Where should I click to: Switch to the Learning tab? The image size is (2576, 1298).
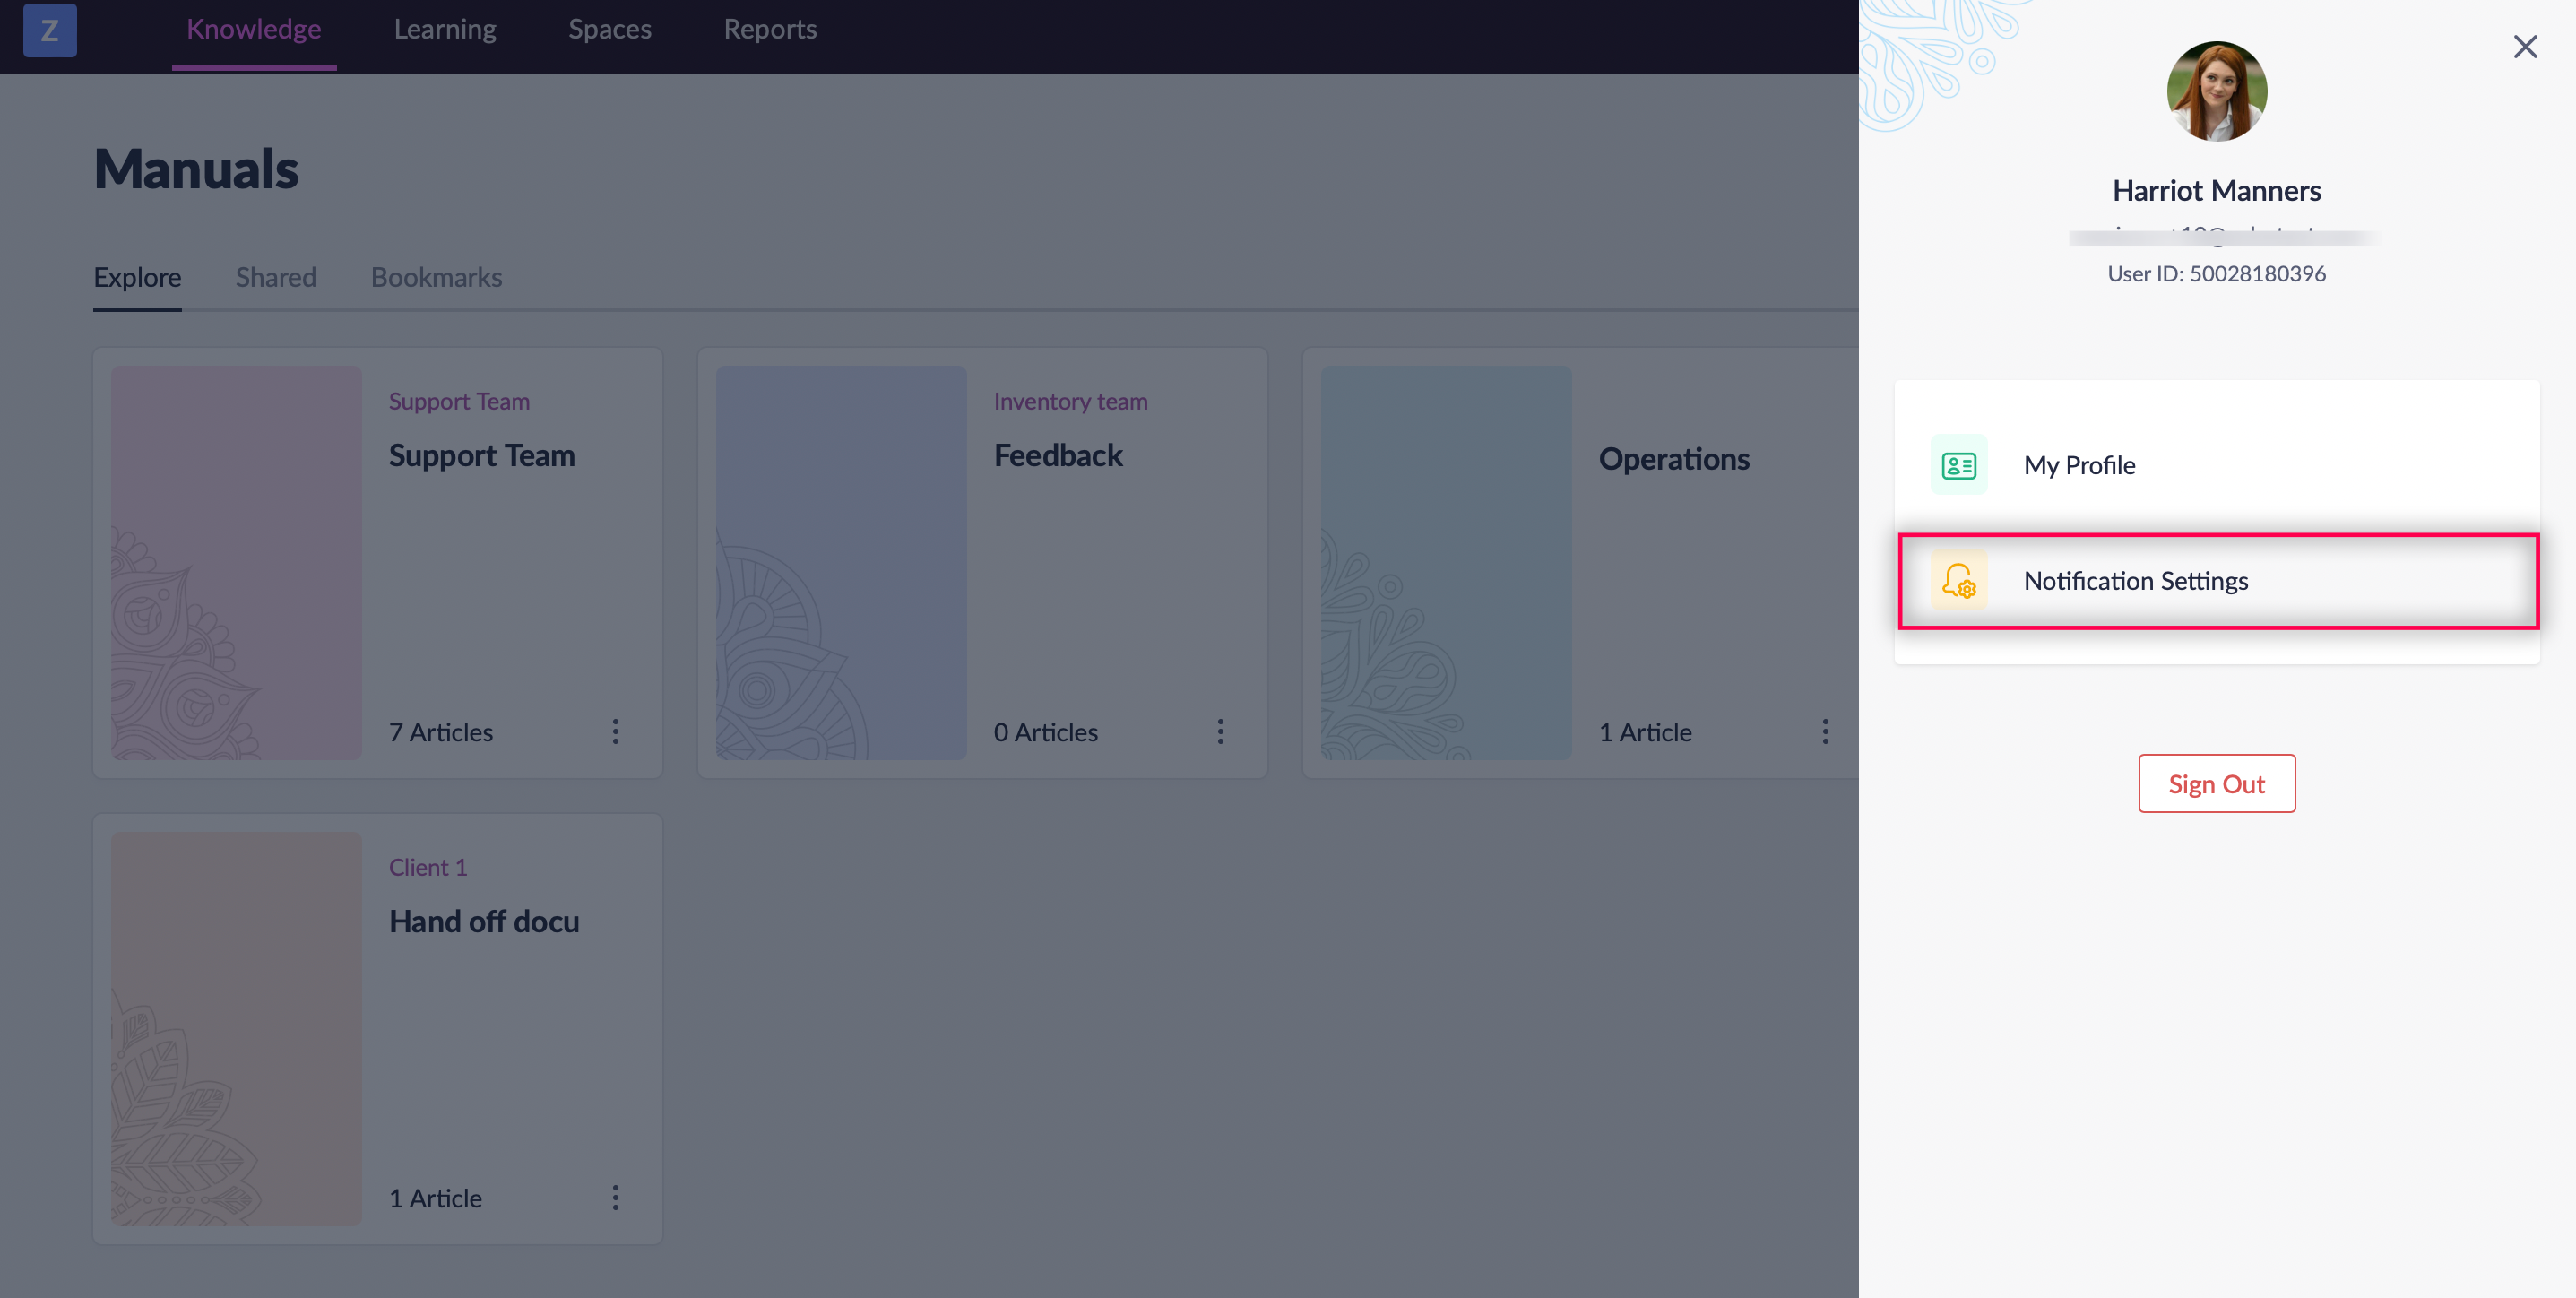click(445, 30)
